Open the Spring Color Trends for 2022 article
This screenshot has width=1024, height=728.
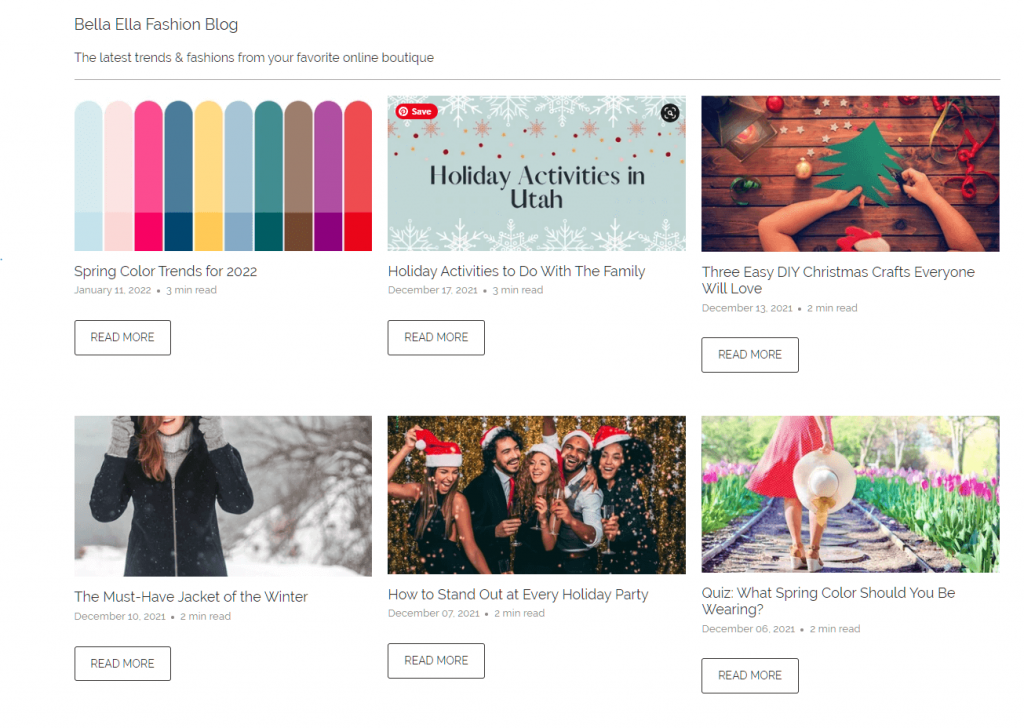166,271
